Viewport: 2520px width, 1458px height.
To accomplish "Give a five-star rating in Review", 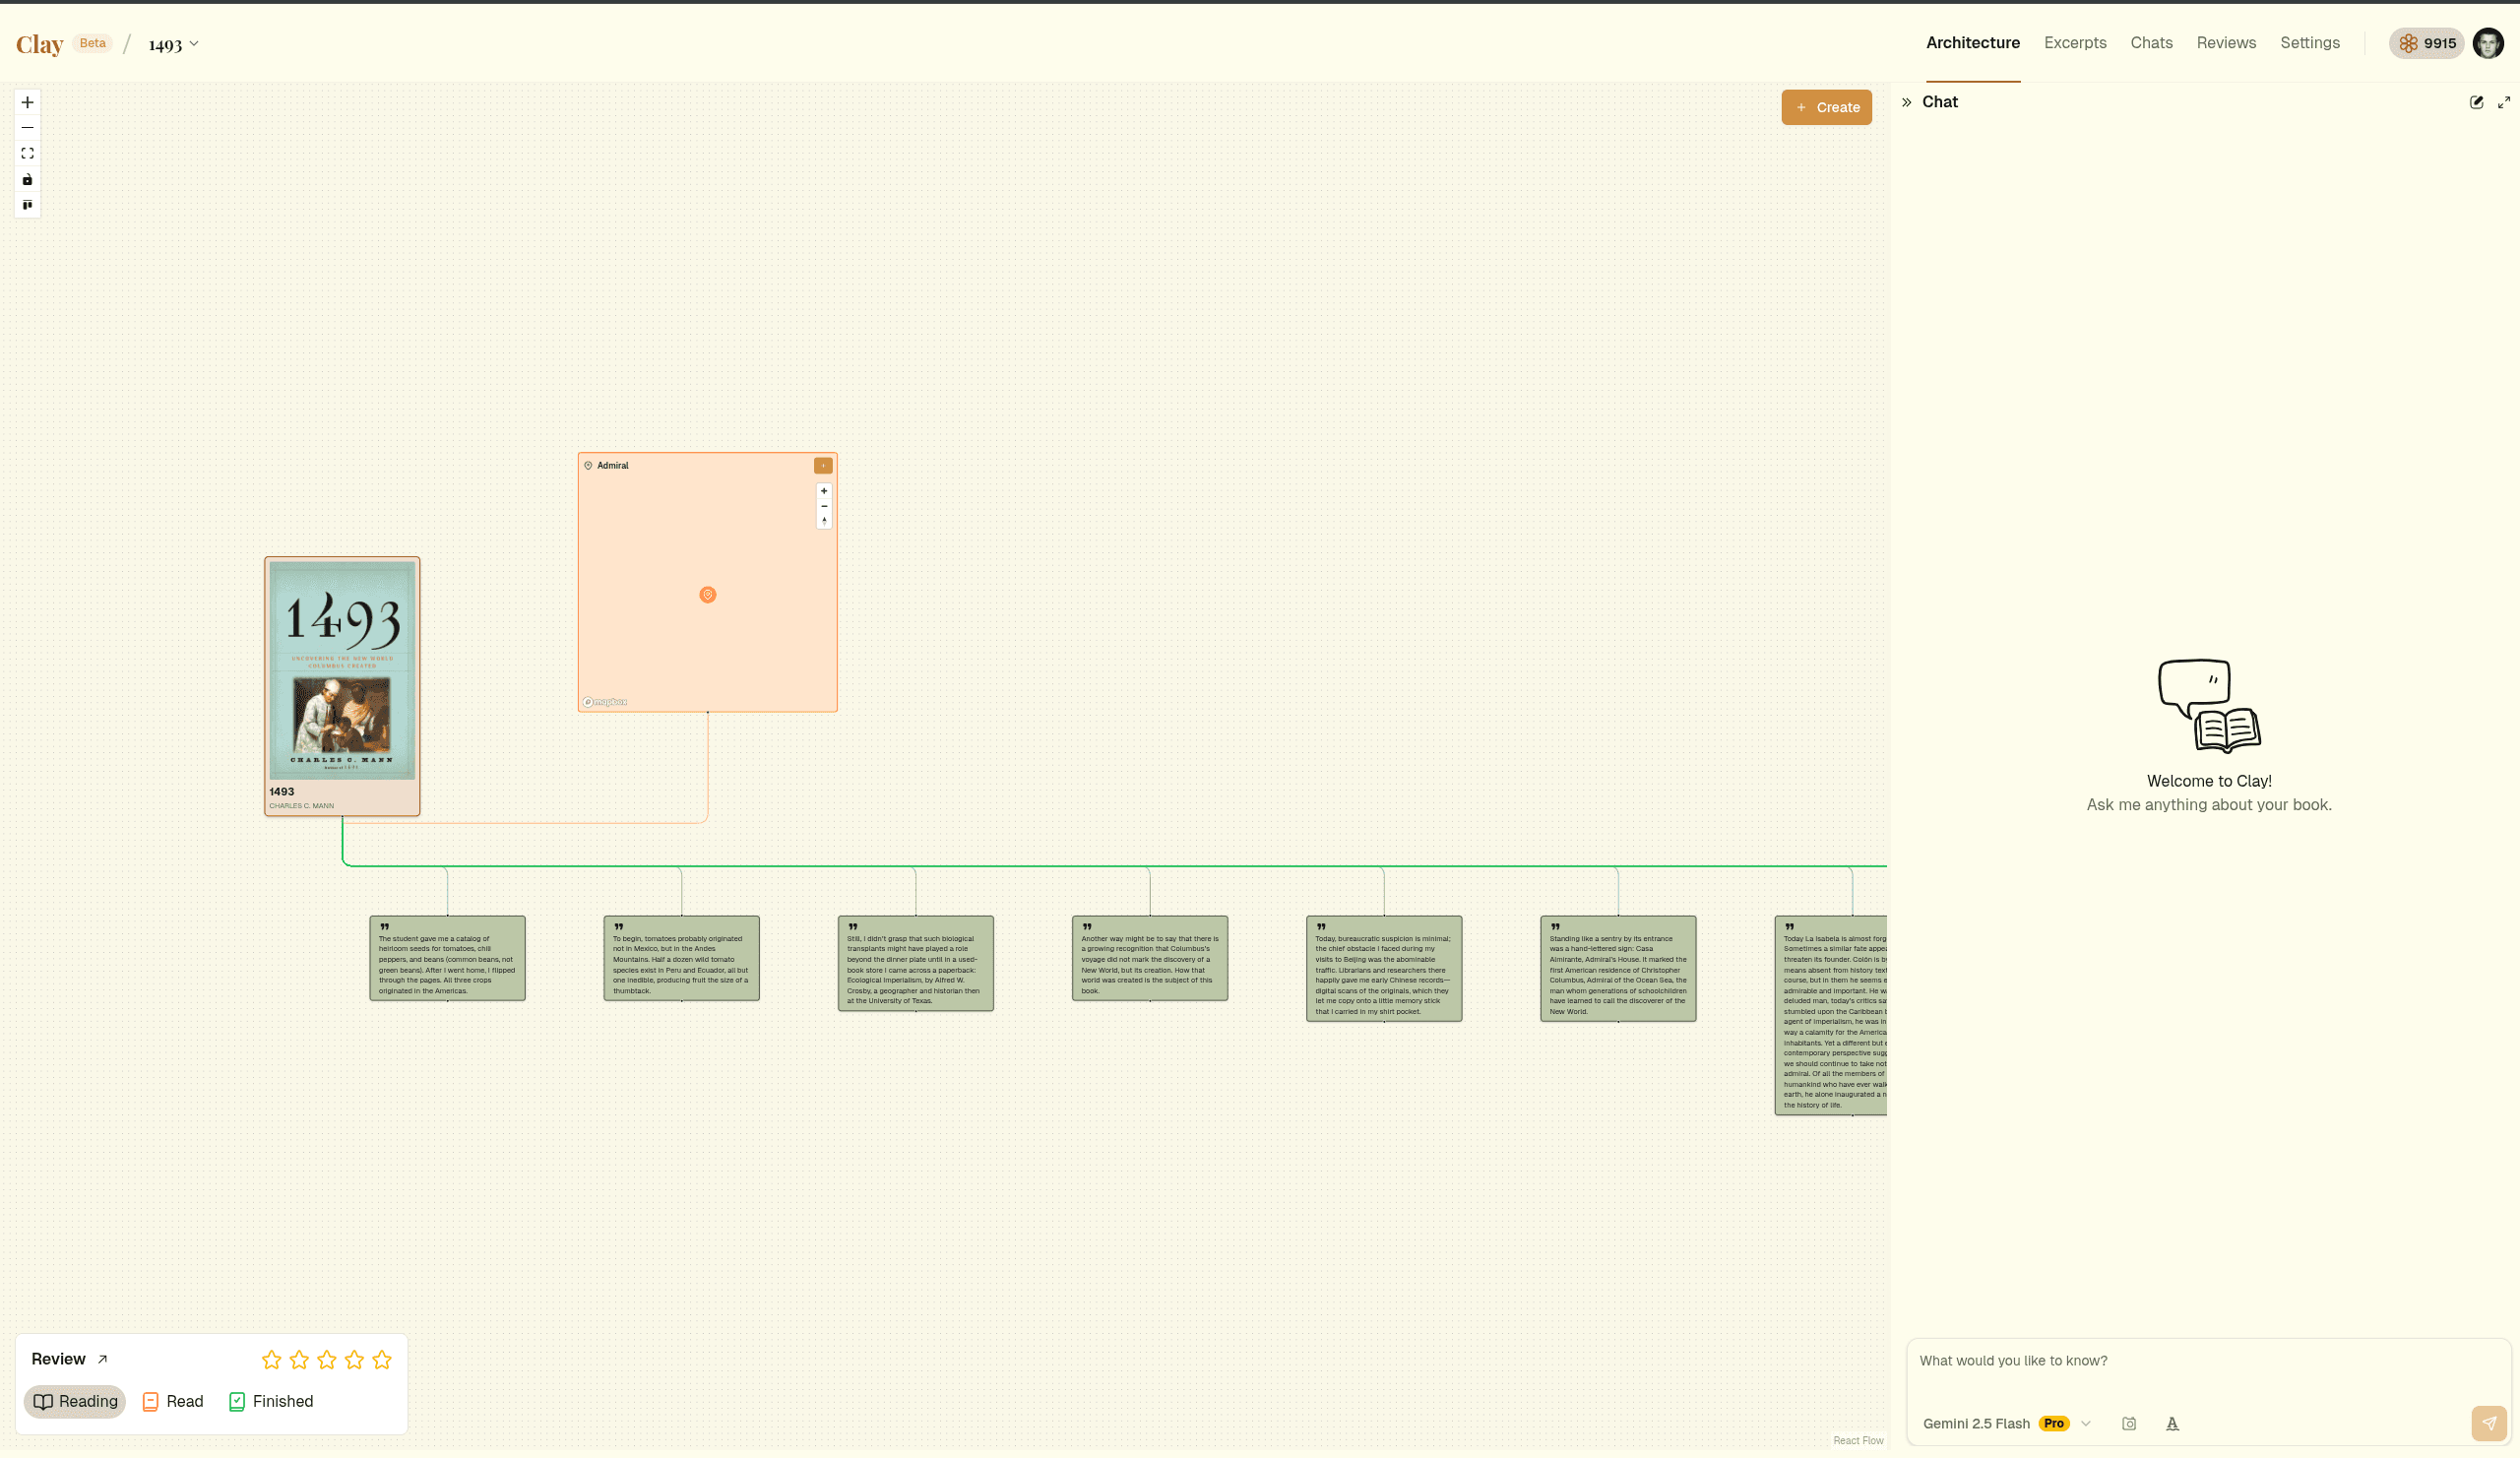I will tap(381, 1359).
